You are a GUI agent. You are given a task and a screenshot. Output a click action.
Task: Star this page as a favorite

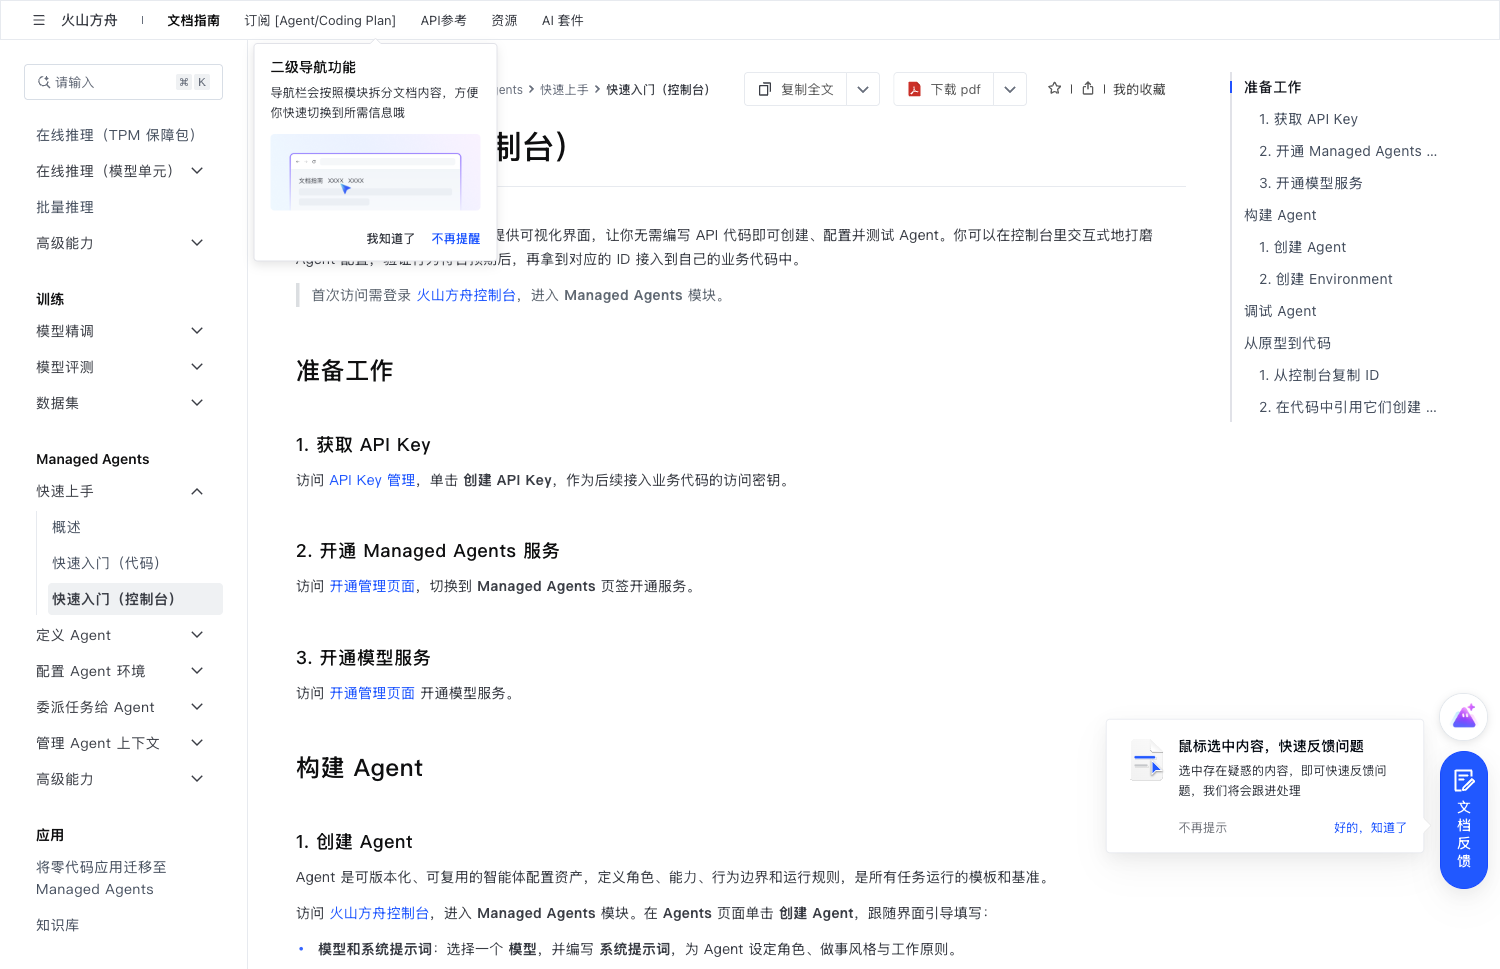tap(1054, 88)
